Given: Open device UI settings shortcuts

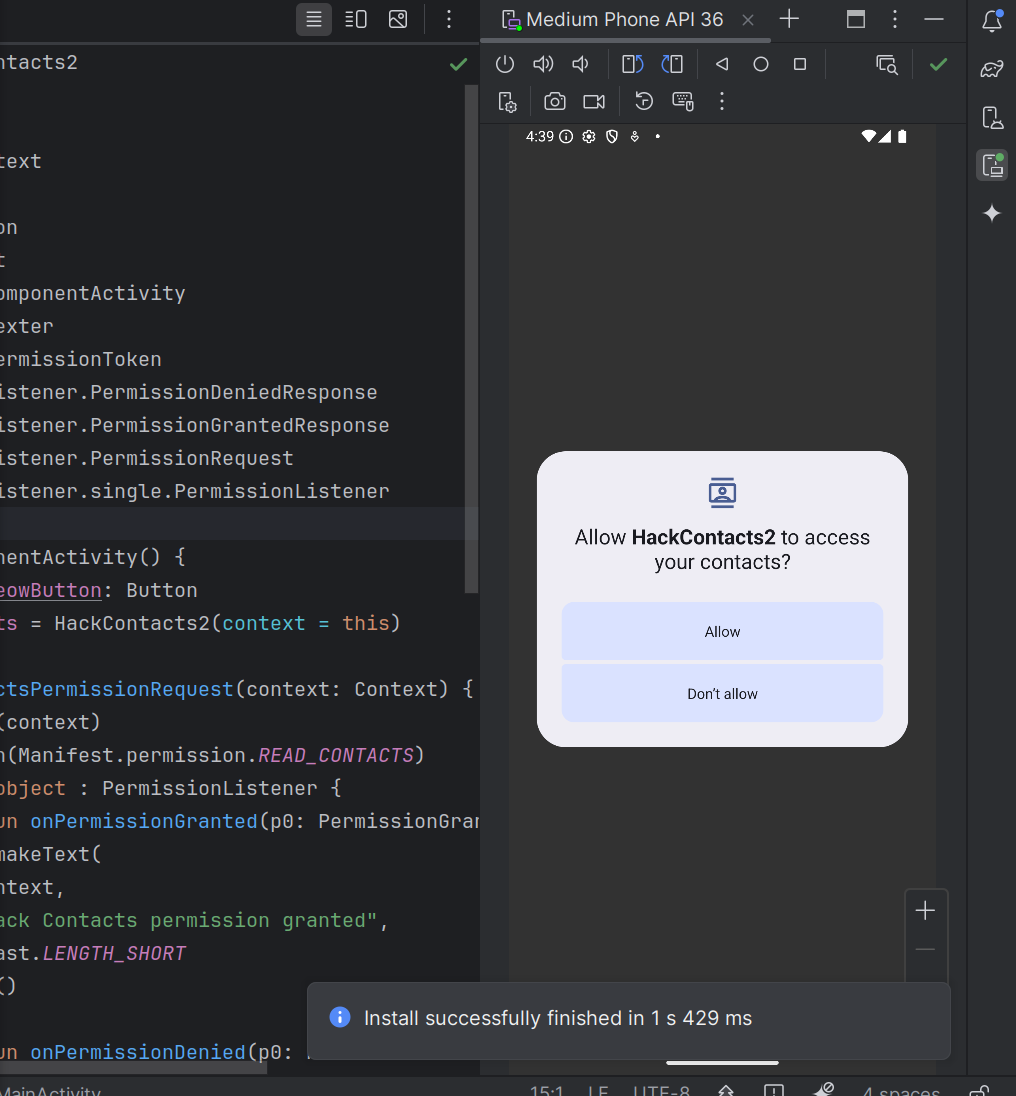Looking at the screenshot, I should (x=507, y=101).
